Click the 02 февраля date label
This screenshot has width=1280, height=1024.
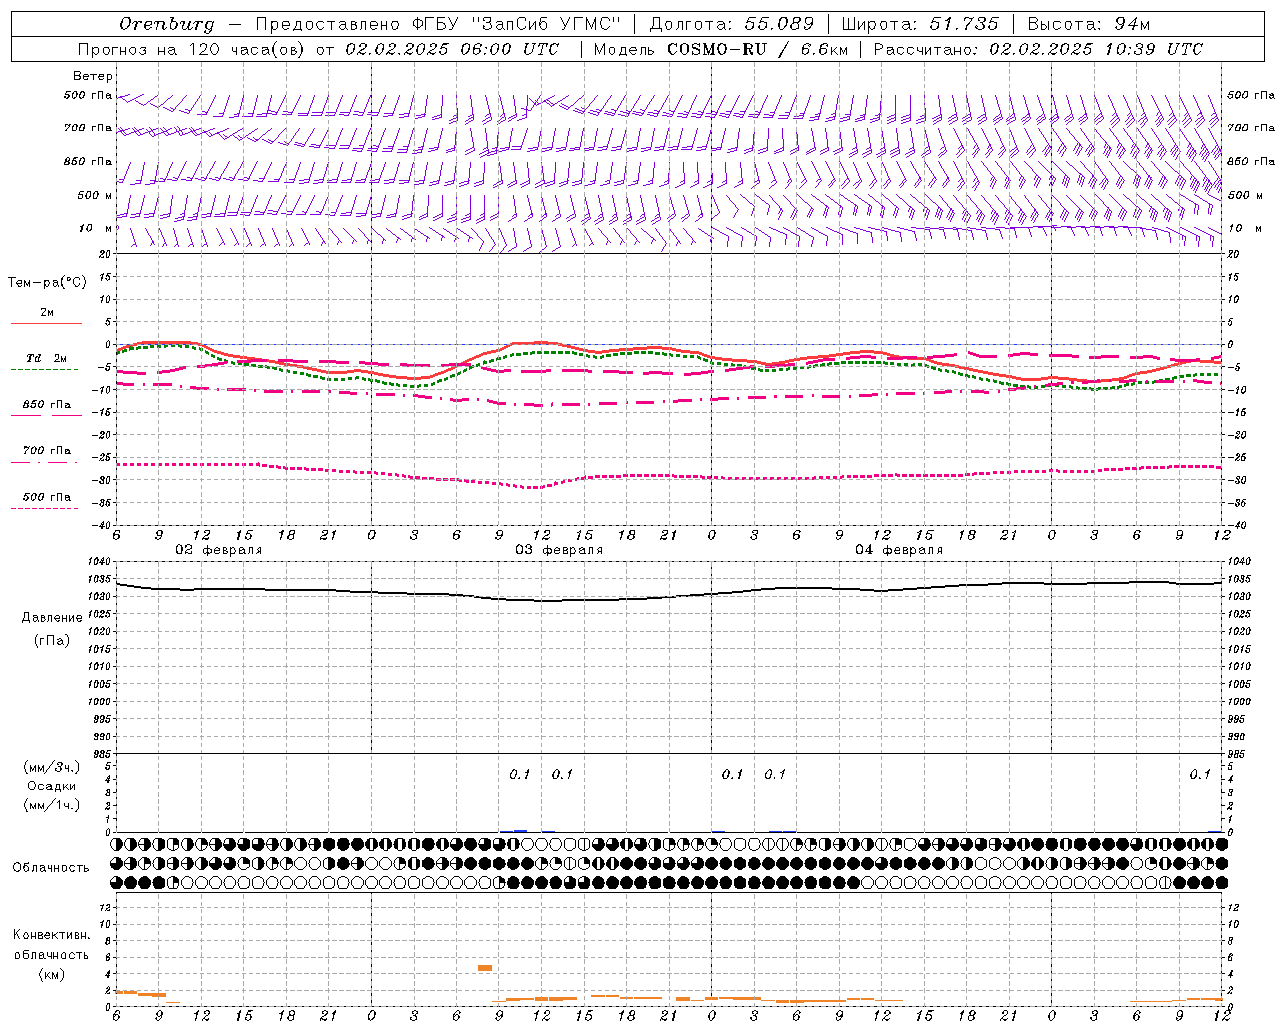point(219,550)
